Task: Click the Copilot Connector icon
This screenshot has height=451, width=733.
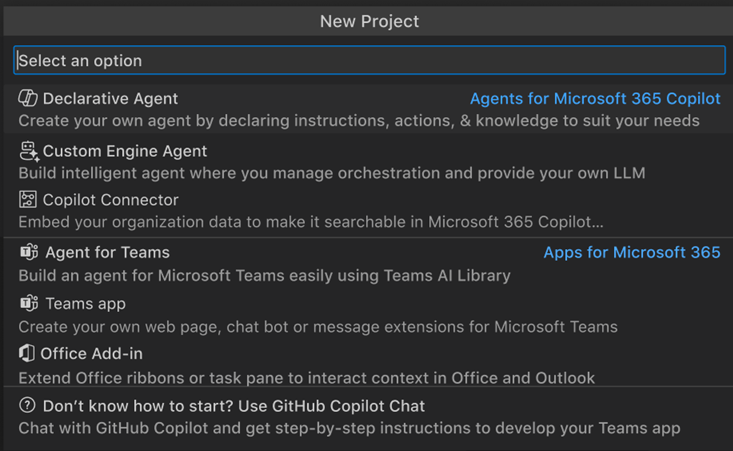Action: point(28,200)
